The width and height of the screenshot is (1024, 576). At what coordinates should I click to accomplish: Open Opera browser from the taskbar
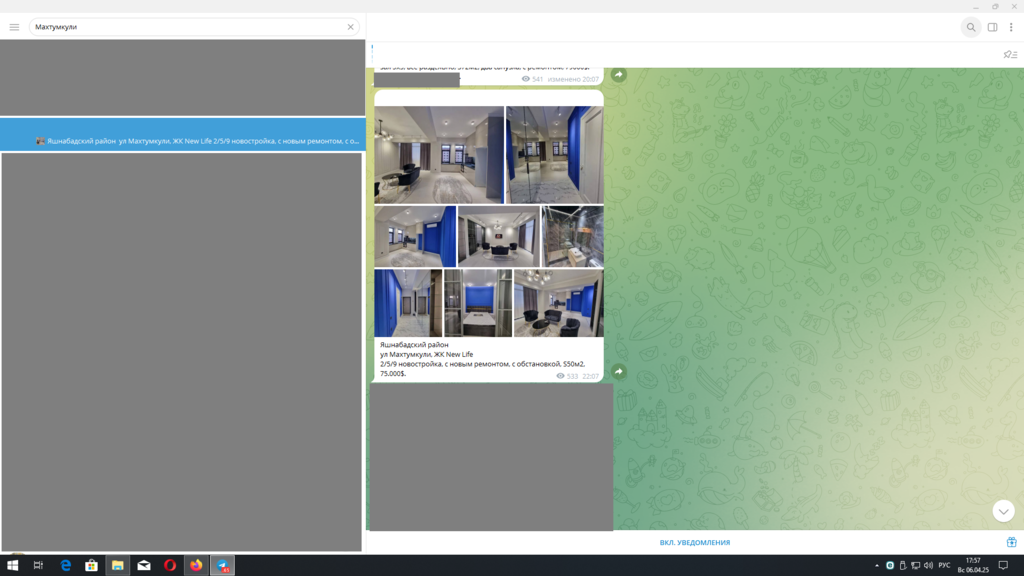pos(170,565)
